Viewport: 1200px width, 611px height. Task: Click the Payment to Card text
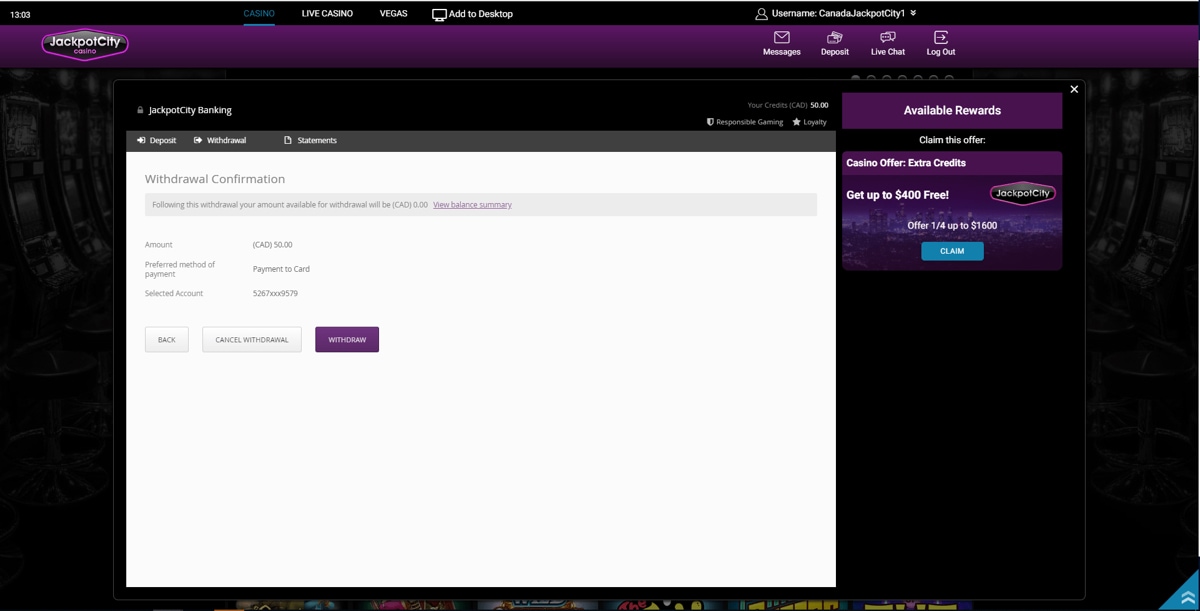(281, 269)
